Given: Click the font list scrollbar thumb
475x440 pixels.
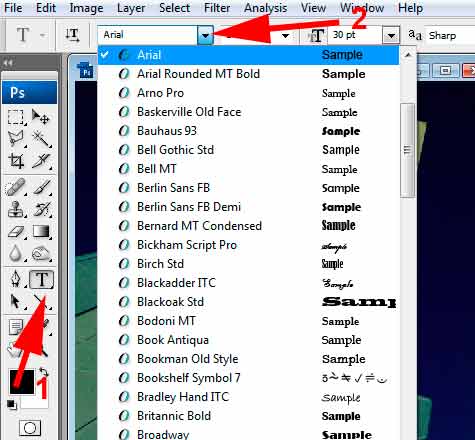Looking at the screenshot, I should (407, 150).
